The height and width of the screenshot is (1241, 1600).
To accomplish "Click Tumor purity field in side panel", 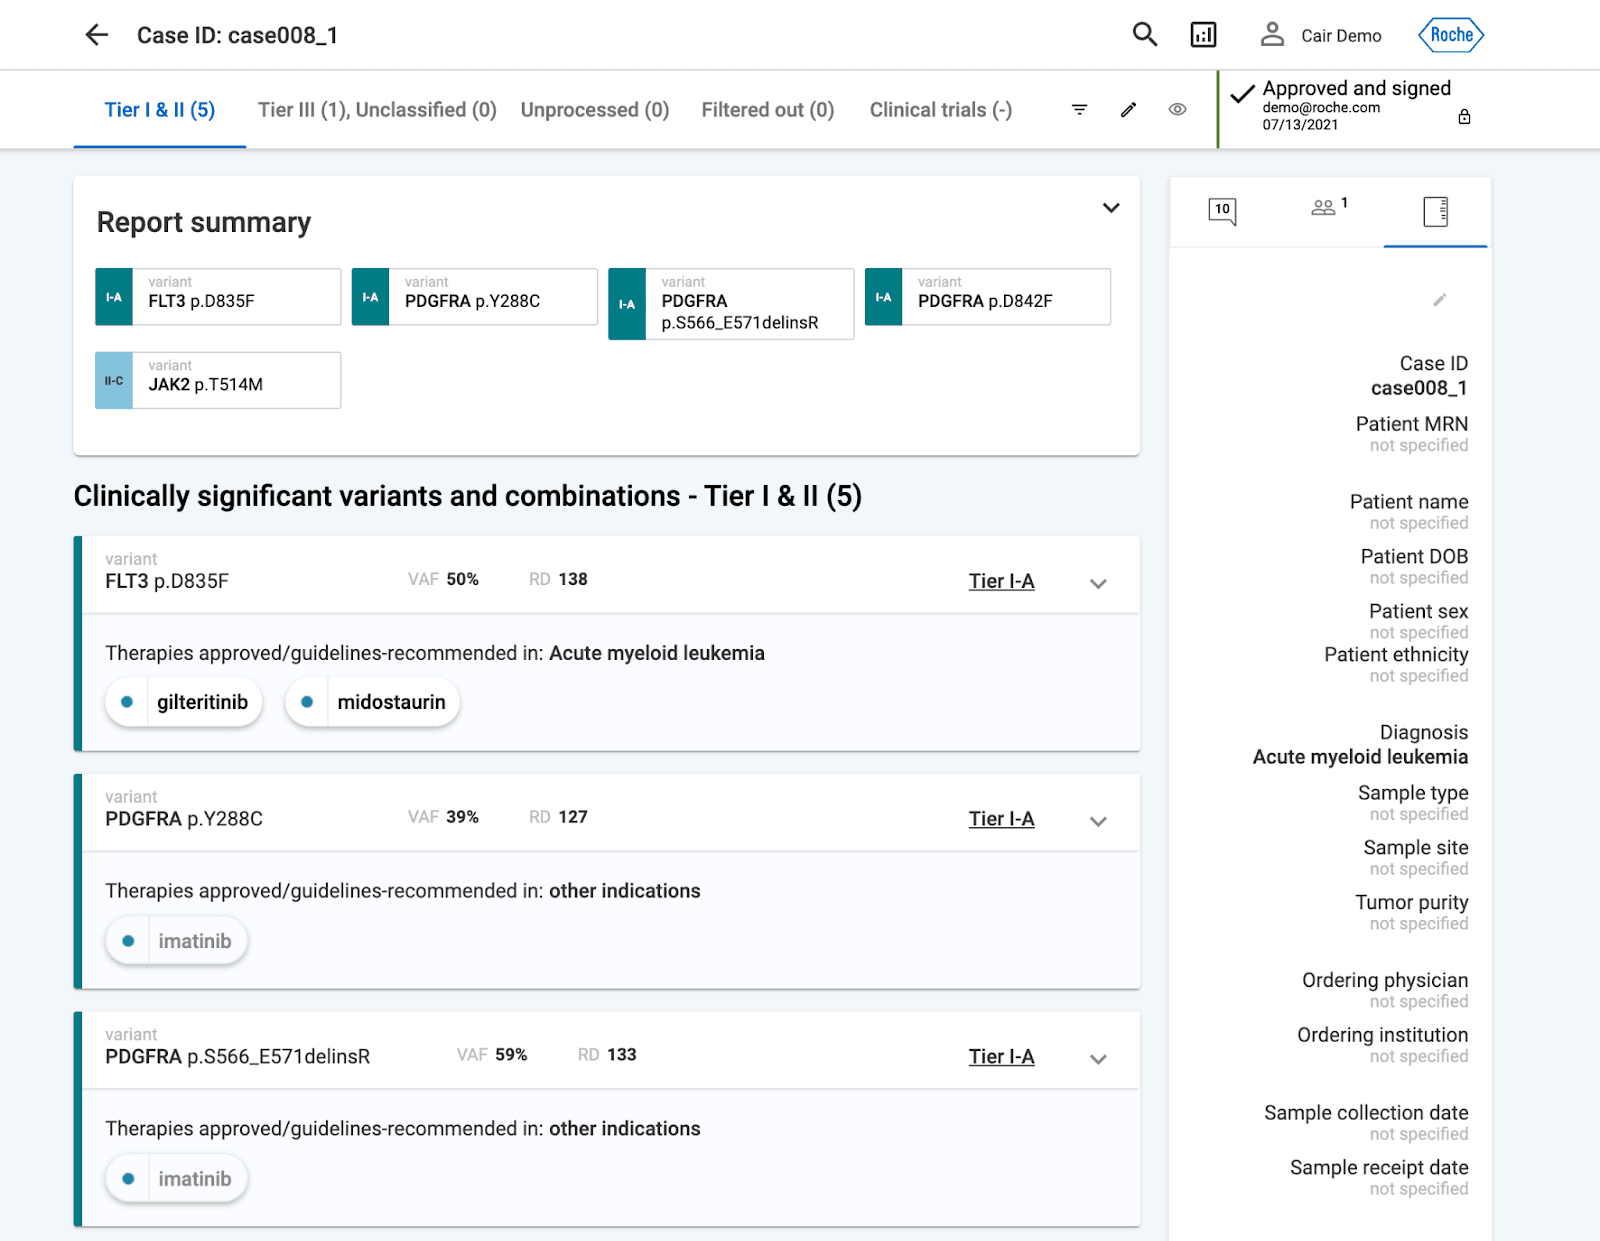I will 1412,912.
